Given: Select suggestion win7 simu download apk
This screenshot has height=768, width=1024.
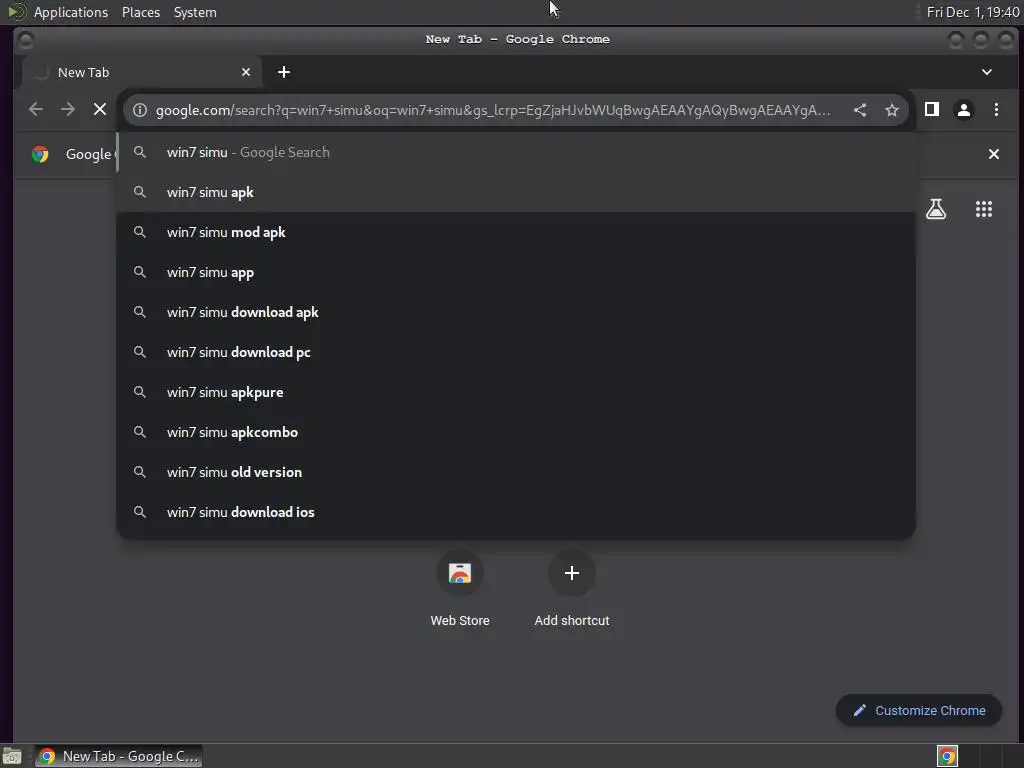Looking at the screenshot, I should tap(516, 312).
